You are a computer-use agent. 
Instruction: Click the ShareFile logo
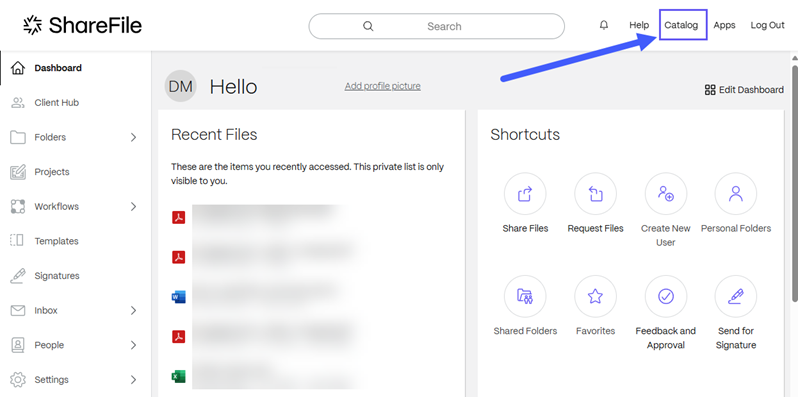(83, 25)
